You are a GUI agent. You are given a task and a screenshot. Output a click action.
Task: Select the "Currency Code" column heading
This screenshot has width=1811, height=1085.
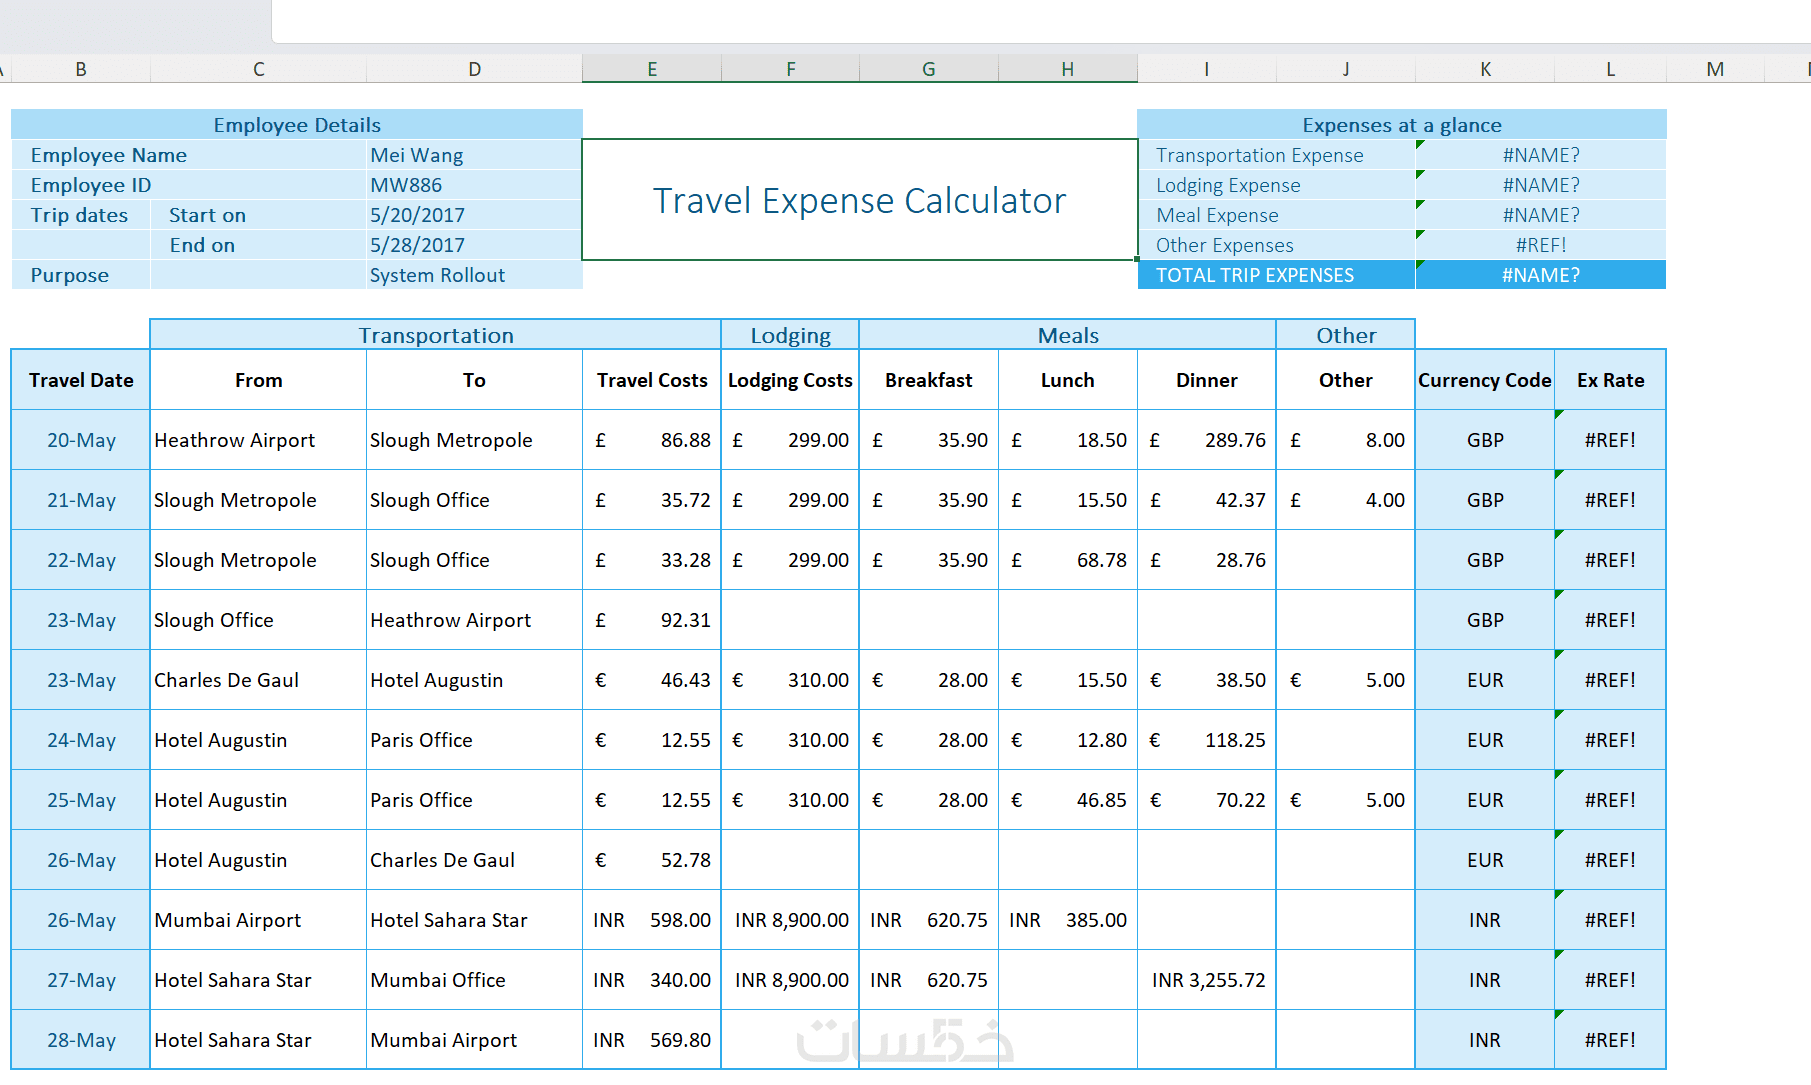pos(1486,380)
